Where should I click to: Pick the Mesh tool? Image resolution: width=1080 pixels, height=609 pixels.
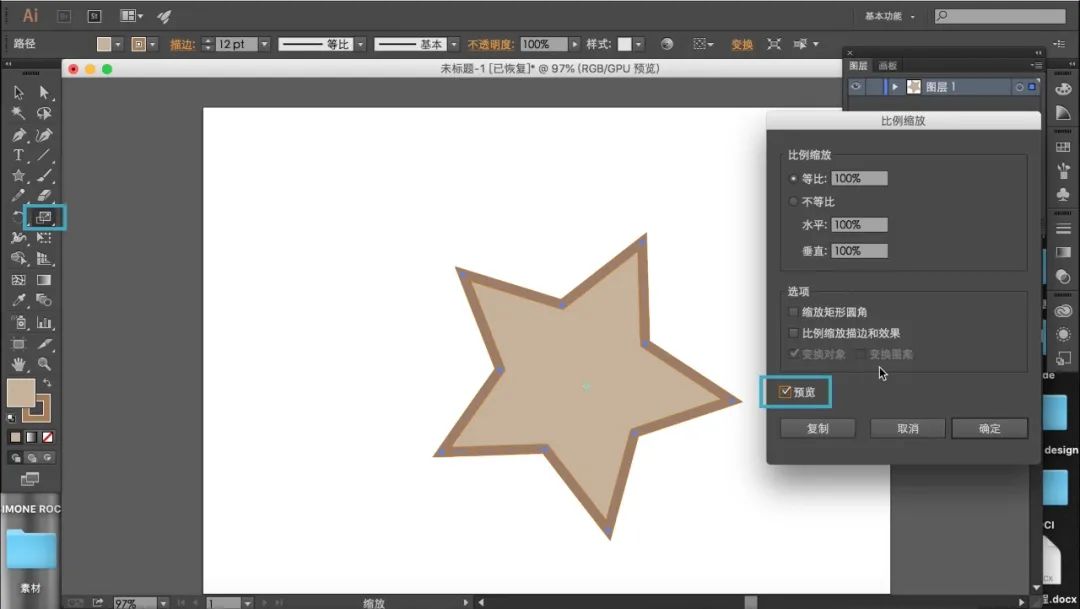pos(19,280)
